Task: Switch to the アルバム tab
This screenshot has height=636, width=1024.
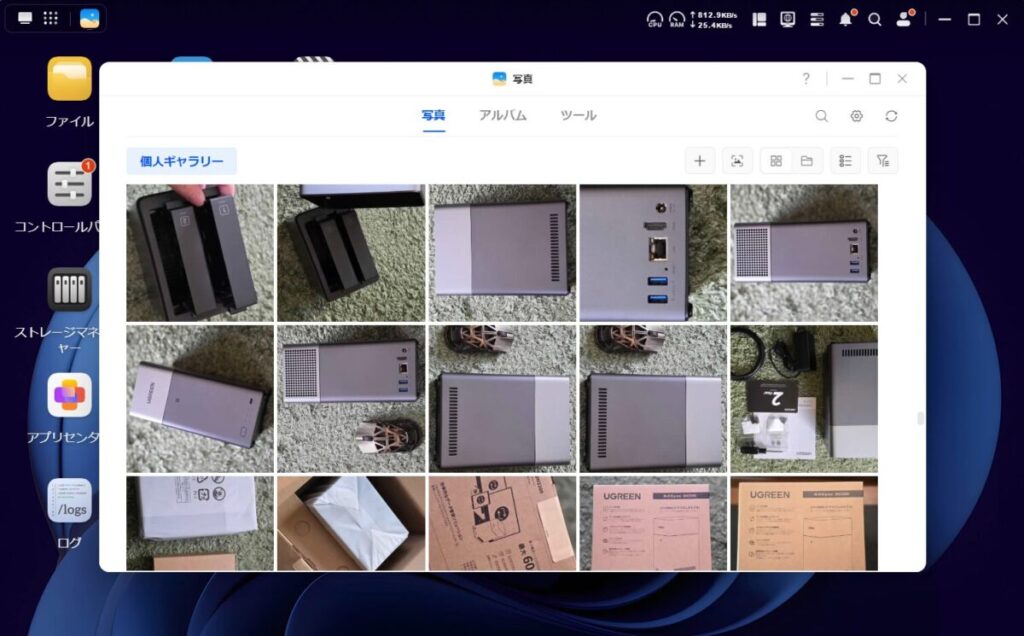Action: tap(502, 115)
